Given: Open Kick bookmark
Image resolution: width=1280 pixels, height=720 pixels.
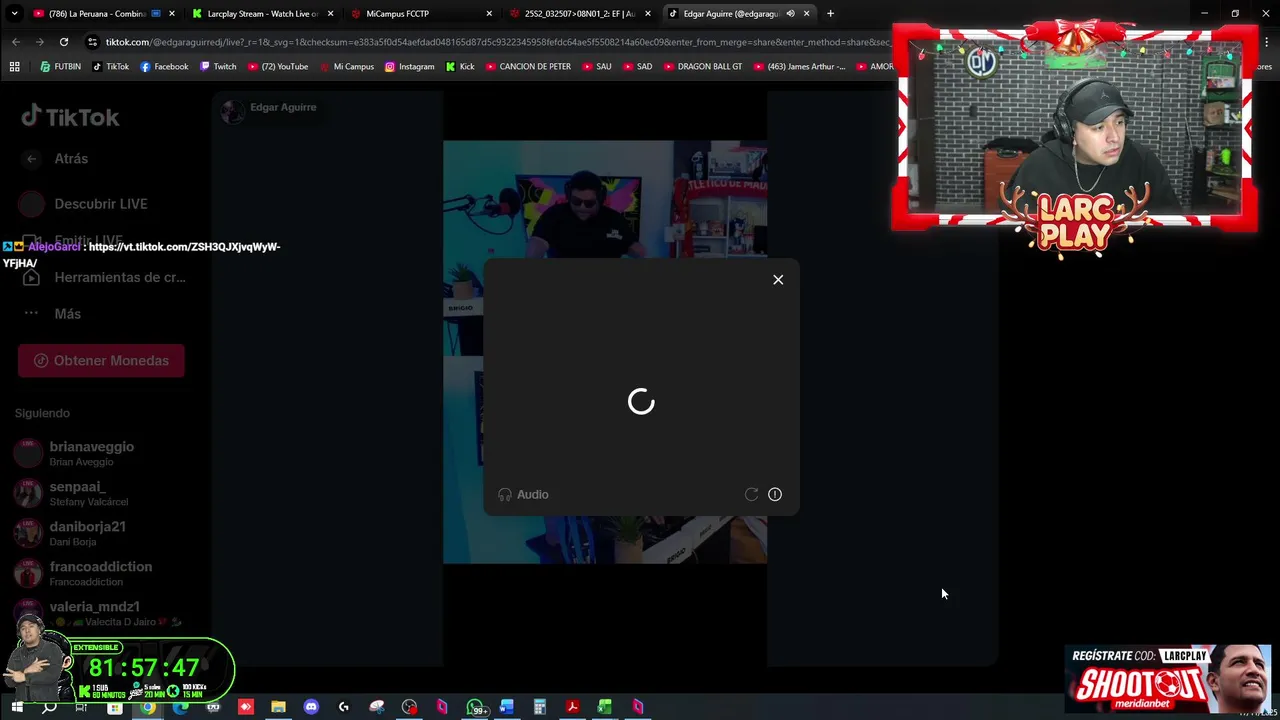Looking at the screenshot, I should 460,67.
